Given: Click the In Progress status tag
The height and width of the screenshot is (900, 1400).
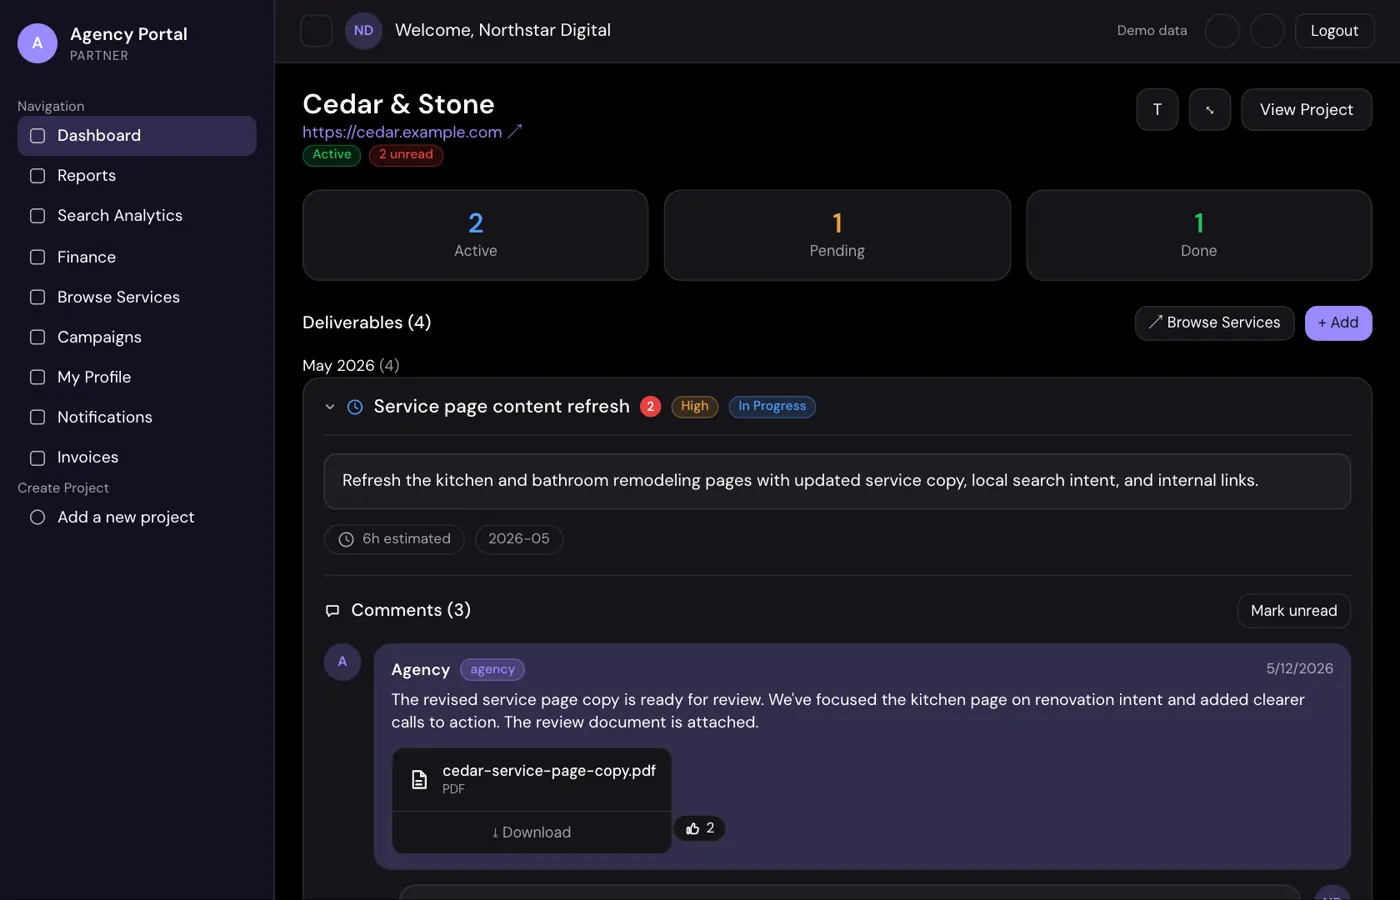Looking at the screenshot, I should point(772,407).
